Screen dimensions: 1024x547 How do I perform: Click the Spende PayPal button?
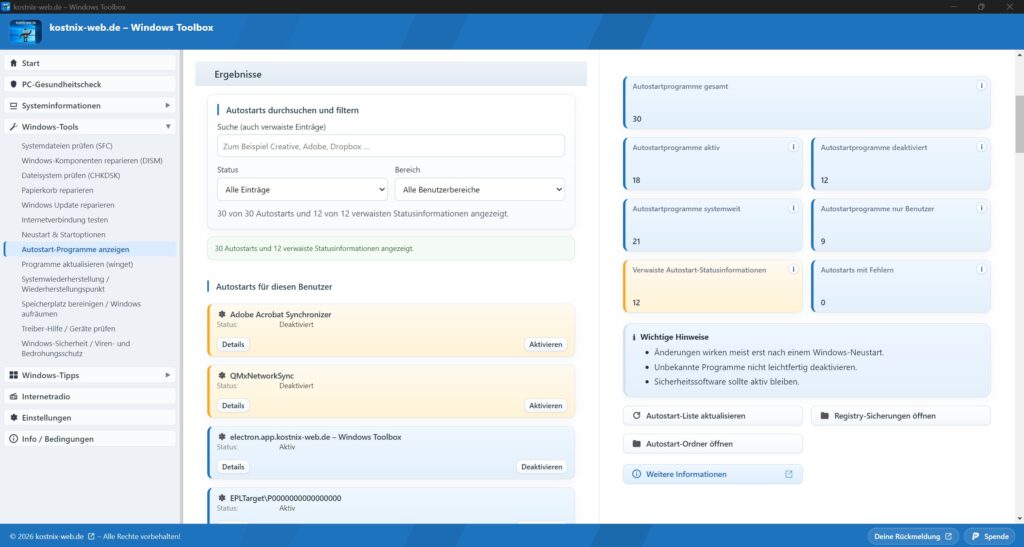point(990,537)
